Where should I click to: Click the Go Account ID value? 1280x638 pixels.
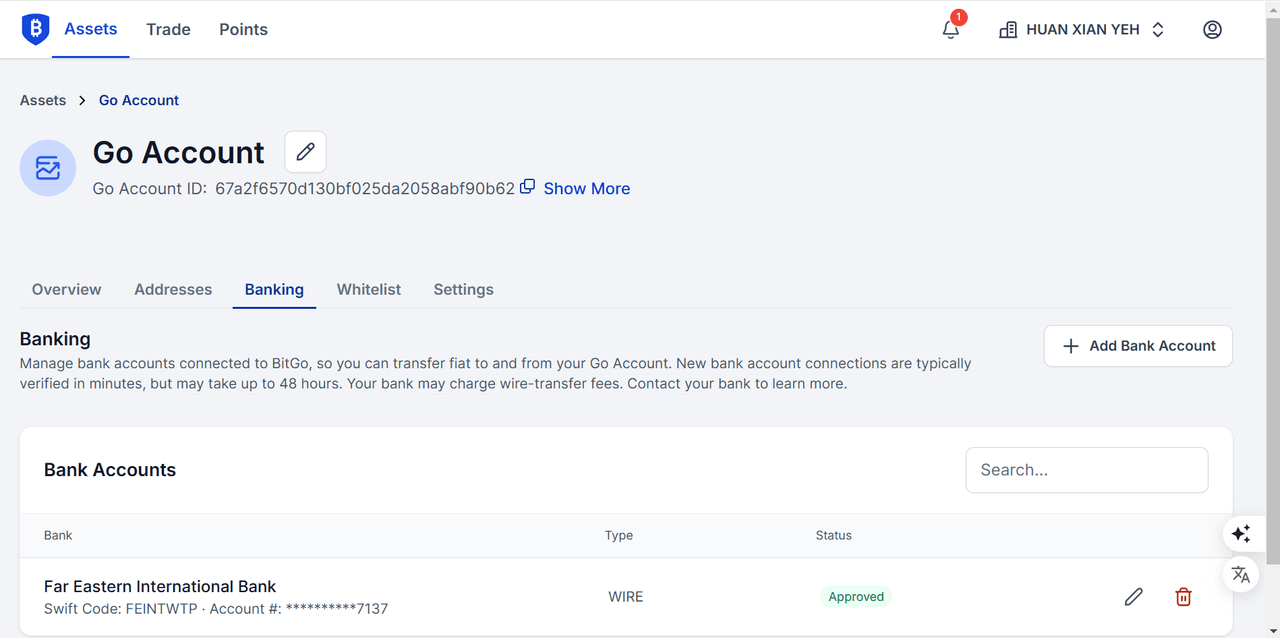(x=365, y=188)
